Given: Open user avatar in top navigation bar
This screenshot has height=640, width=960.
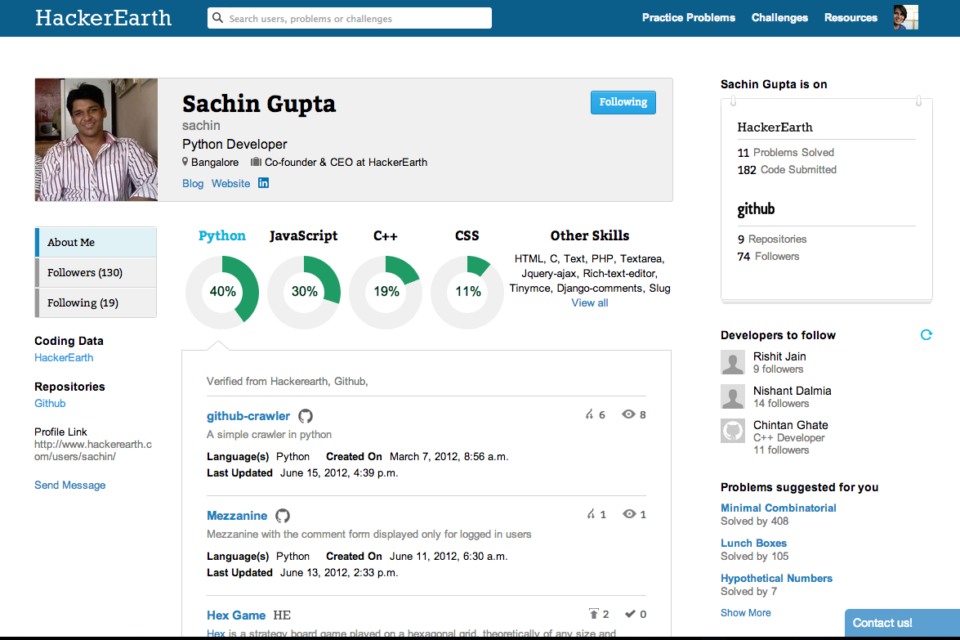Looking at the screenshot, I should point(905,17).
